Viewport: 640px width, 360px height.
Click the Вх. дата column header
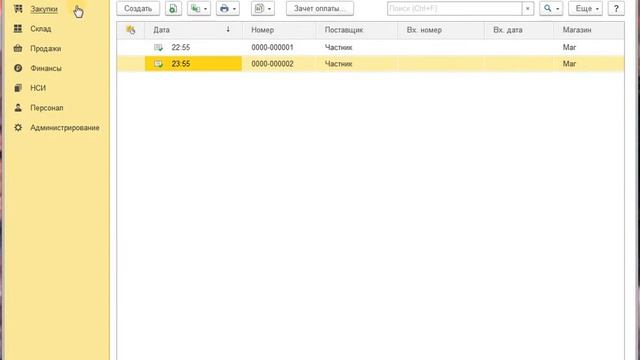pos(519,30)
